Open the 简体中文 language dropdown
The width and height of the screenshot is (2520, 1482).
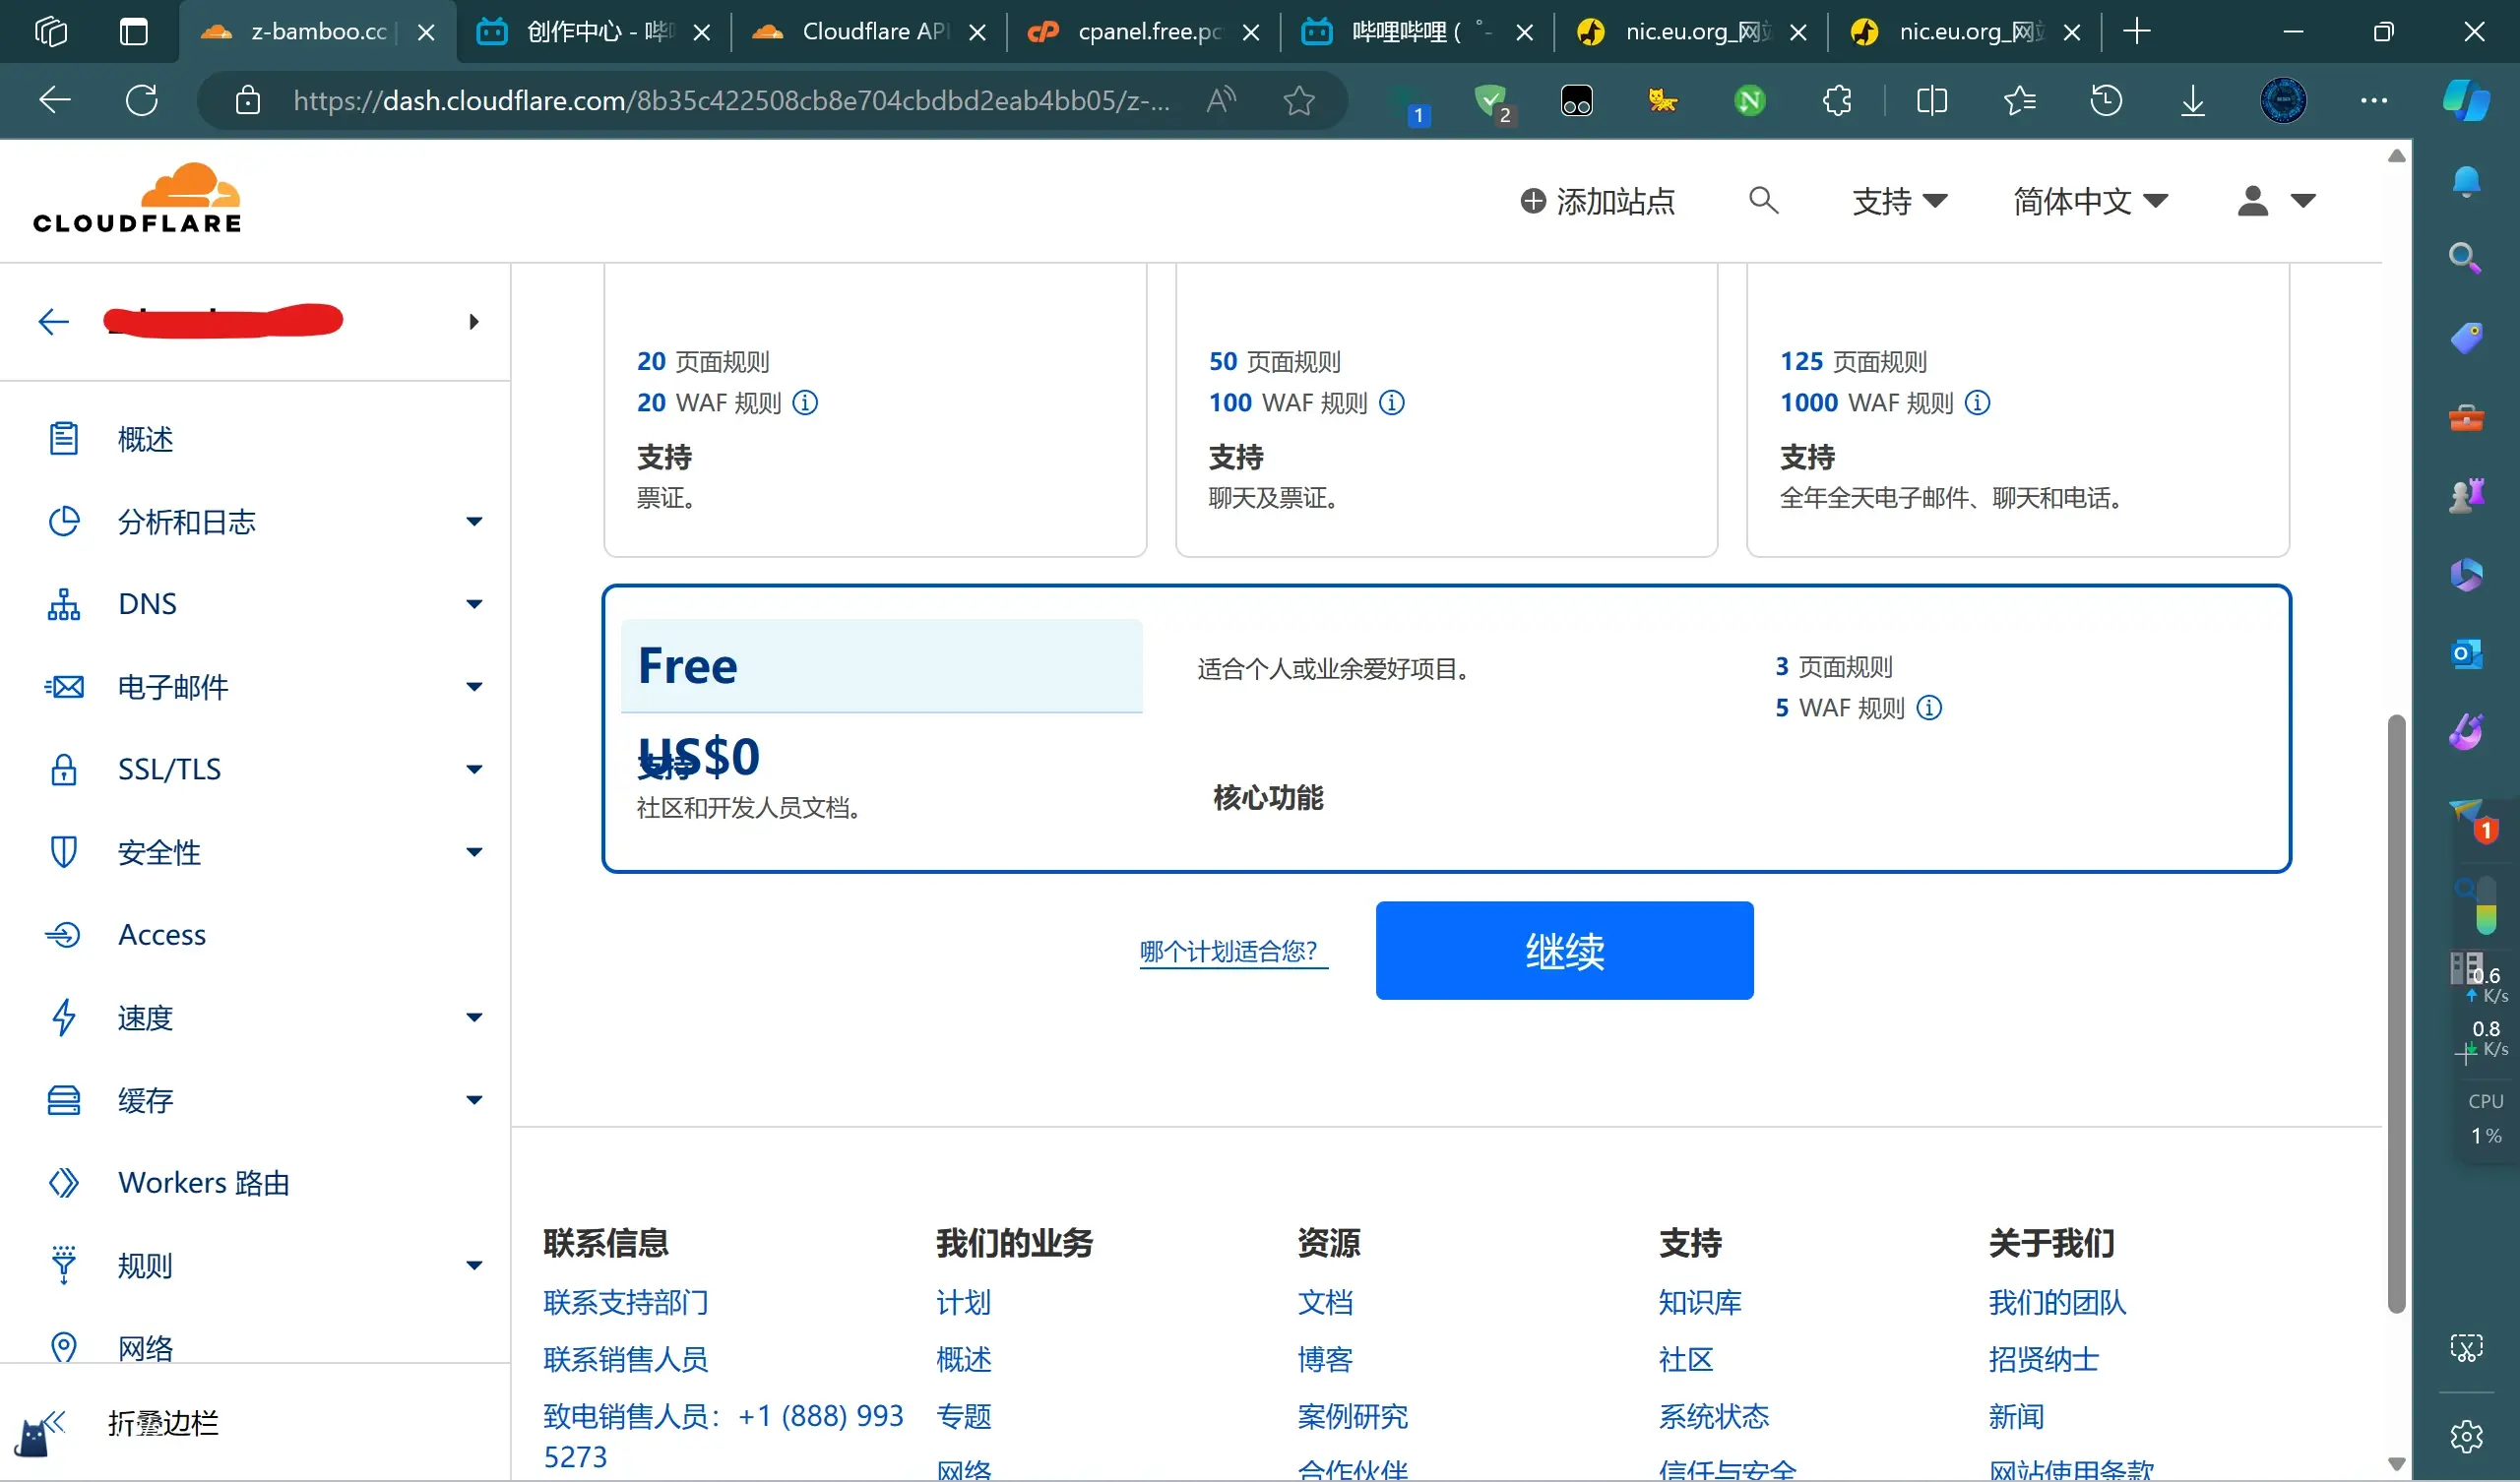click(x=2090, y=201)
